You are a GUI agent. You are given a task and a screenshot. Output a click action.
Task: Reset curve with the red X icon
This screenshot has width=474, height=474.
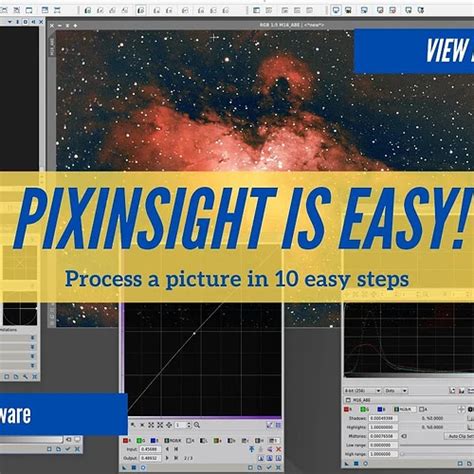click(278, 449)
